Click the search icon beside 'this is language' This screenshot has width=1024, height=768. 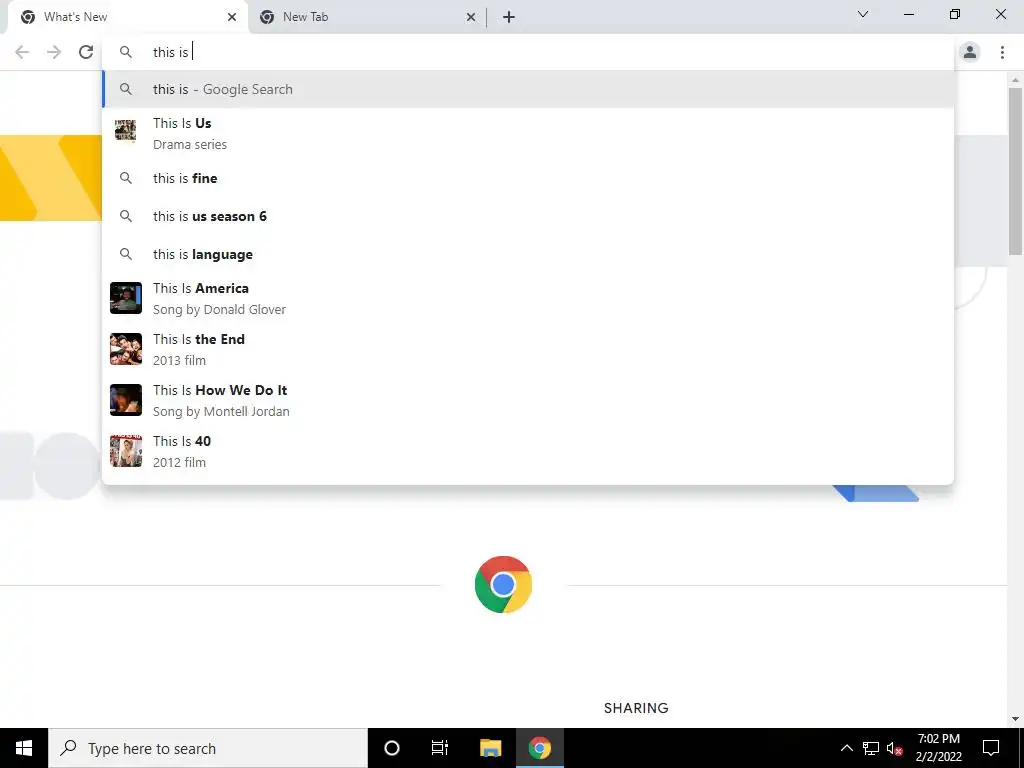[126, 254]
